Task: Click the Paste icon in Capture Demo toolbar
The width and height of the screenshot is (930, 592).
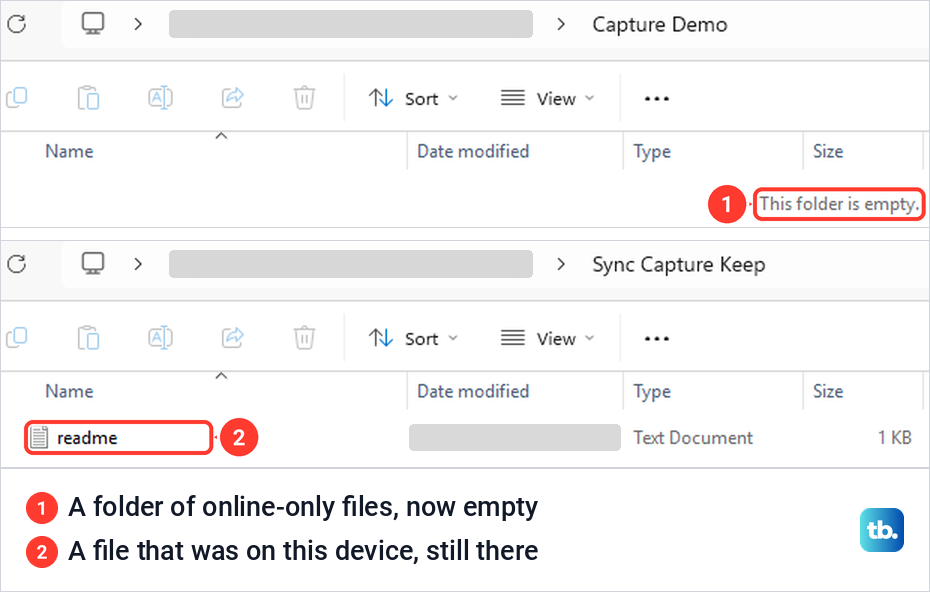Action: click(x=88, y=98)
